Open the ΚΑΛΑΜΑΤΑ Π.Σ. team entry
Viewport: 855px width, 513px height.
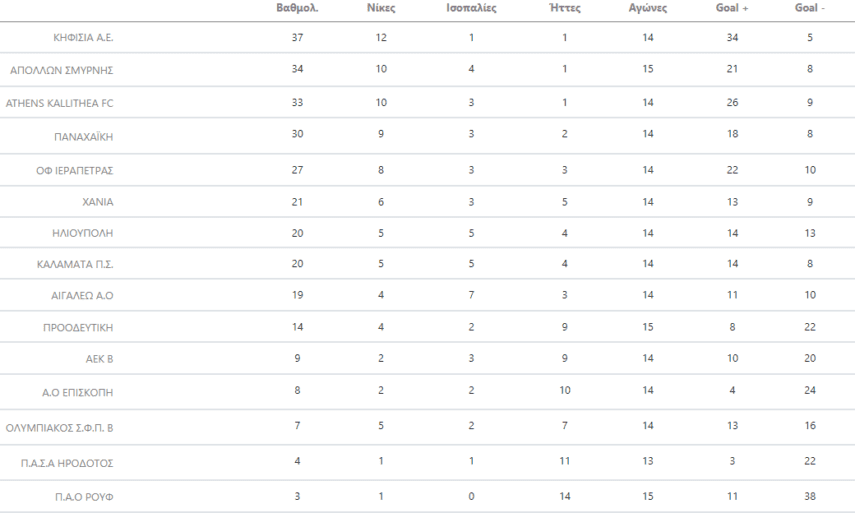click(x=76, y=265)
